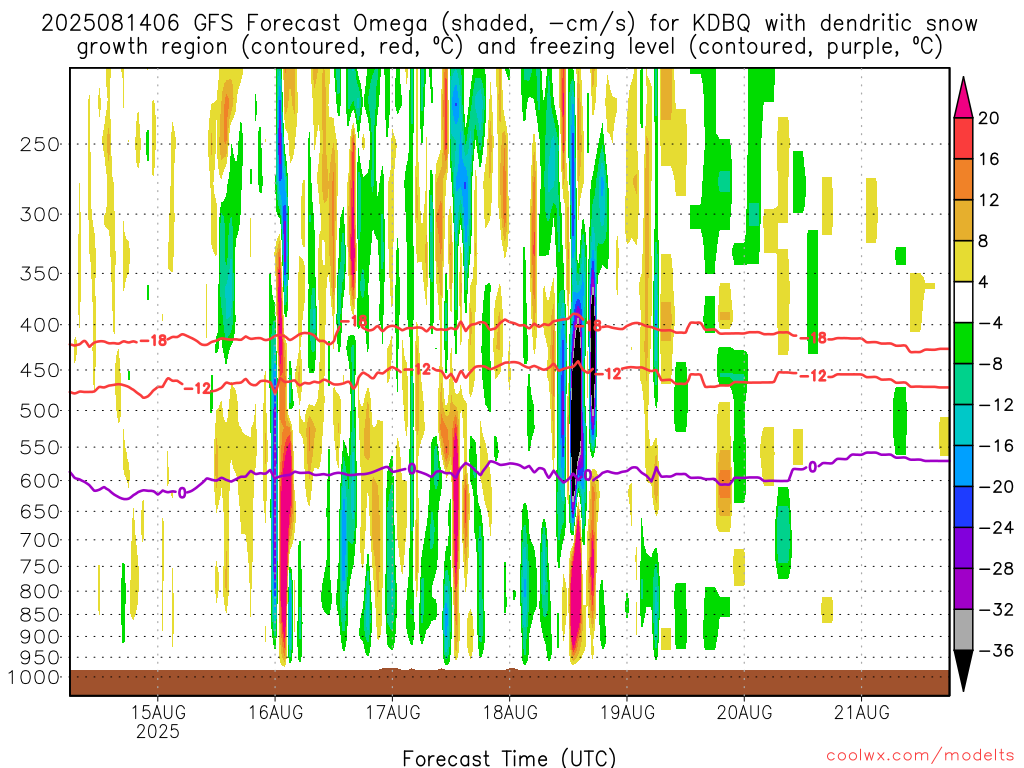
Task: Click the 17AUG date label
Action: click(392, 711)
